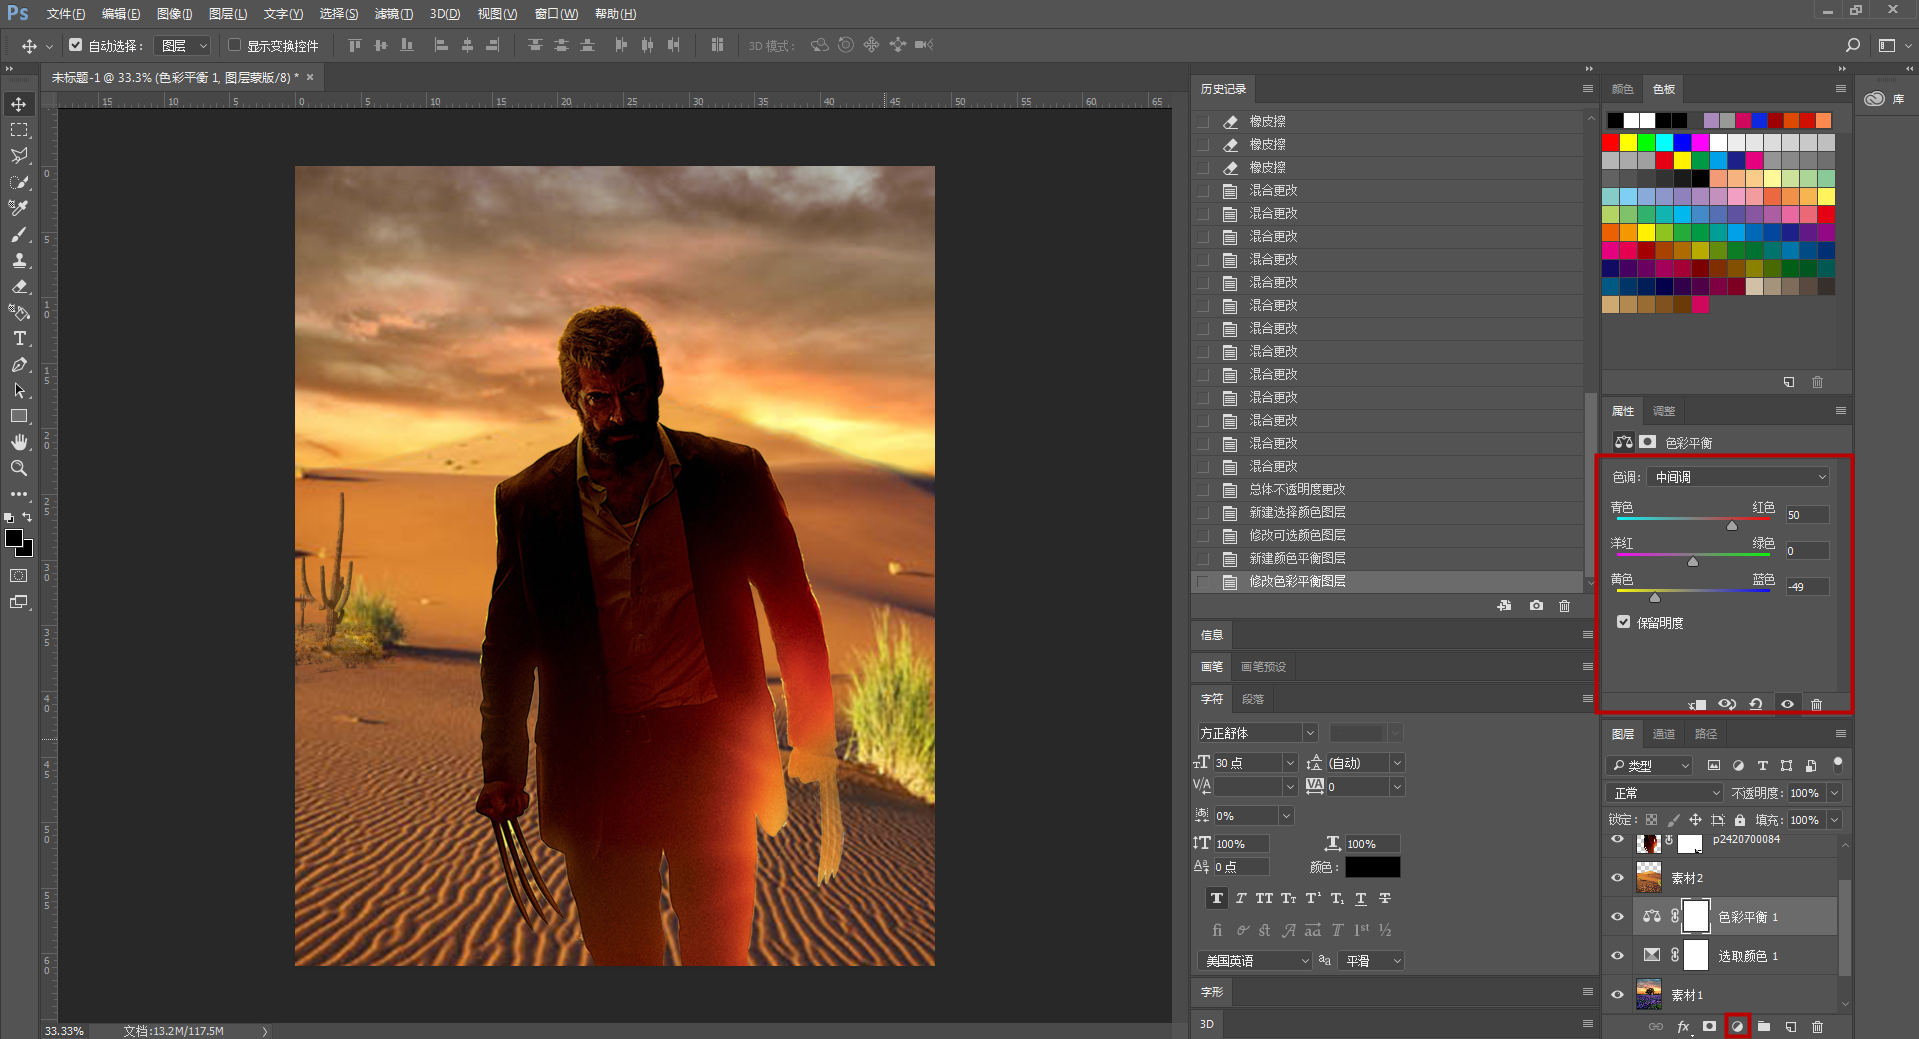Select the Rectangular Marquee tool
Viewport: 1919px width, 1039px height.
[x=19, y=130]
